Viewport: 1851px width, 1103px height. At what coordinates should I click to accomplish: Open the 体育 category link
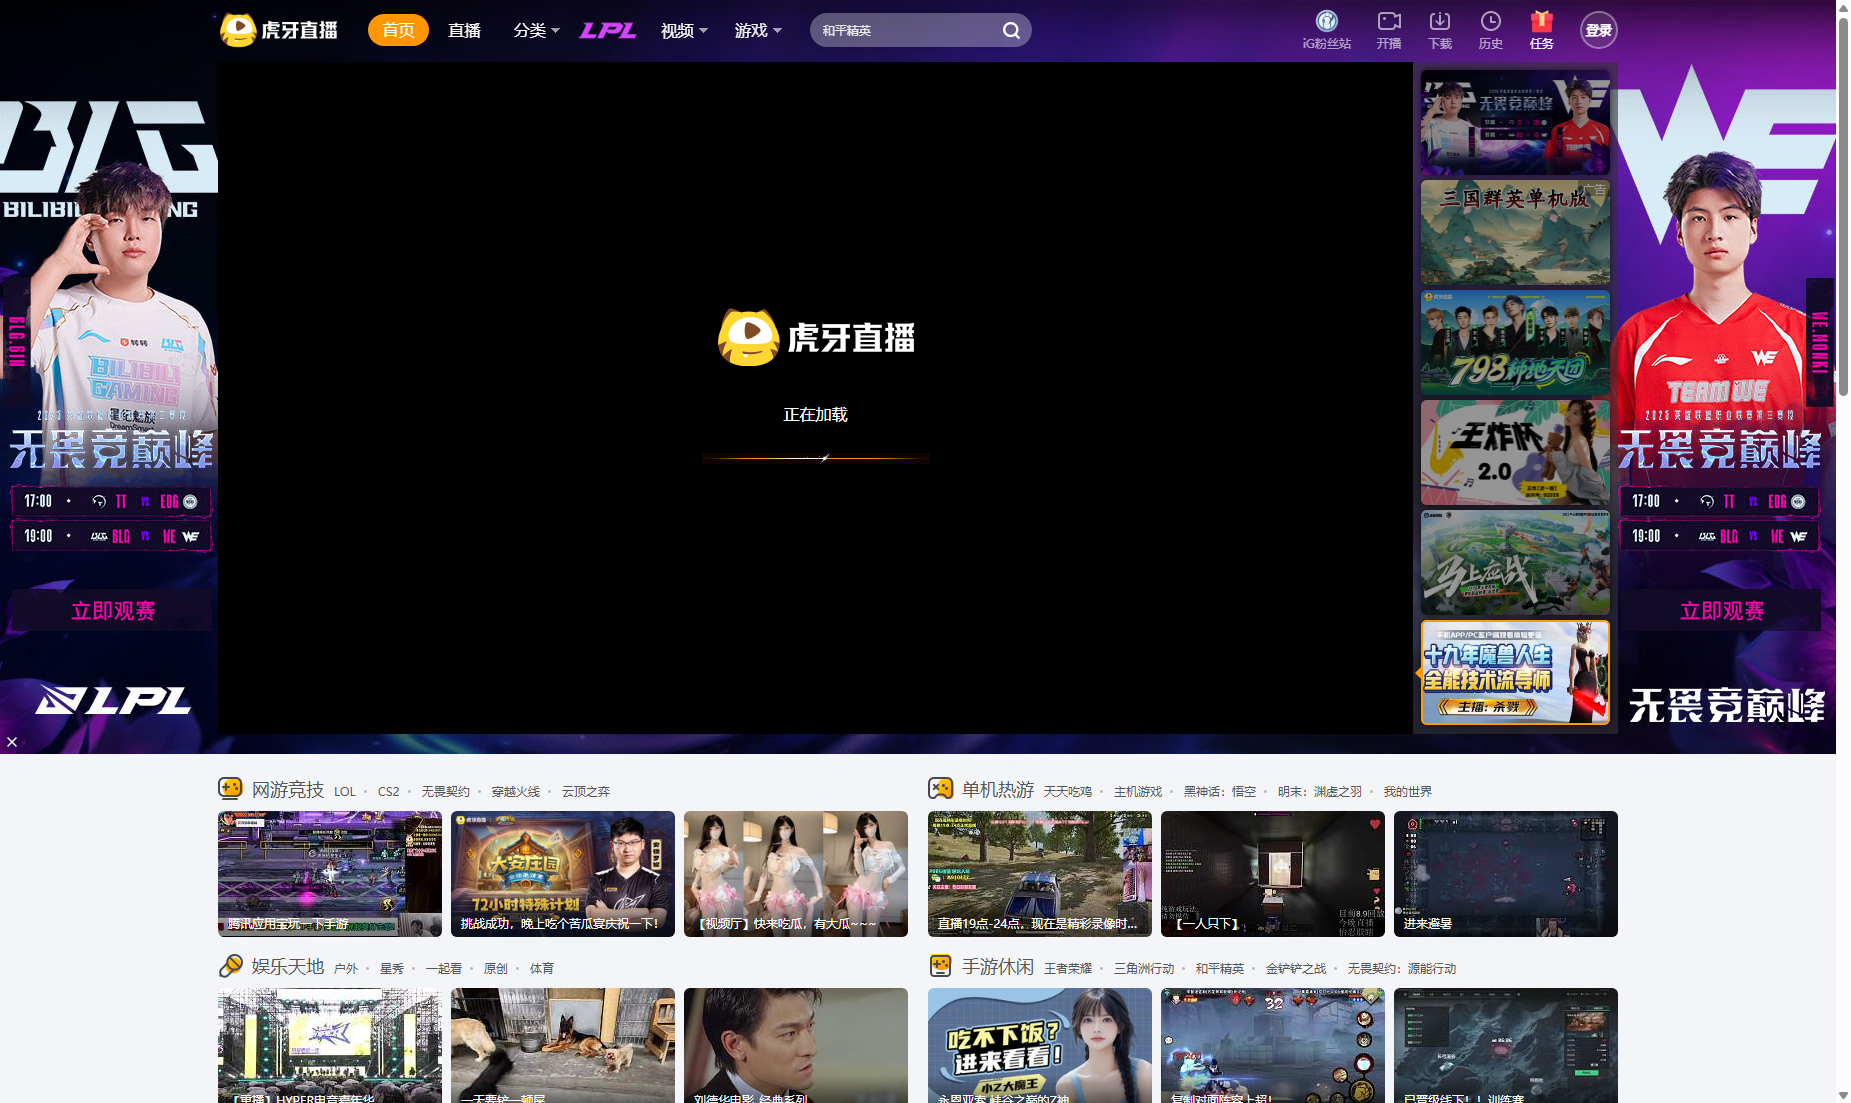542,968
